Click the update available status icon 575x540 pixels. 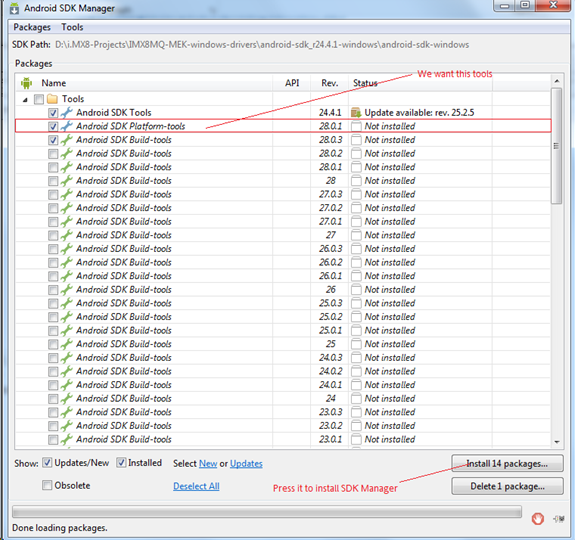[x=356, y=113]
